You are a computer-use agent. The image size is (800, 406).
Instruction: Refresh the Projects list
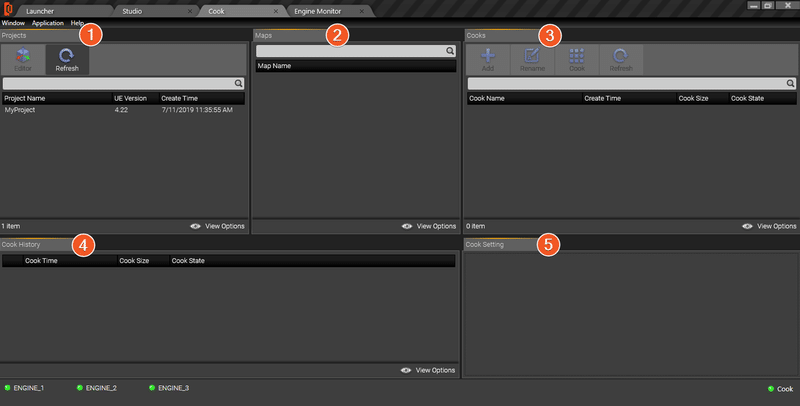pos(67,59)
